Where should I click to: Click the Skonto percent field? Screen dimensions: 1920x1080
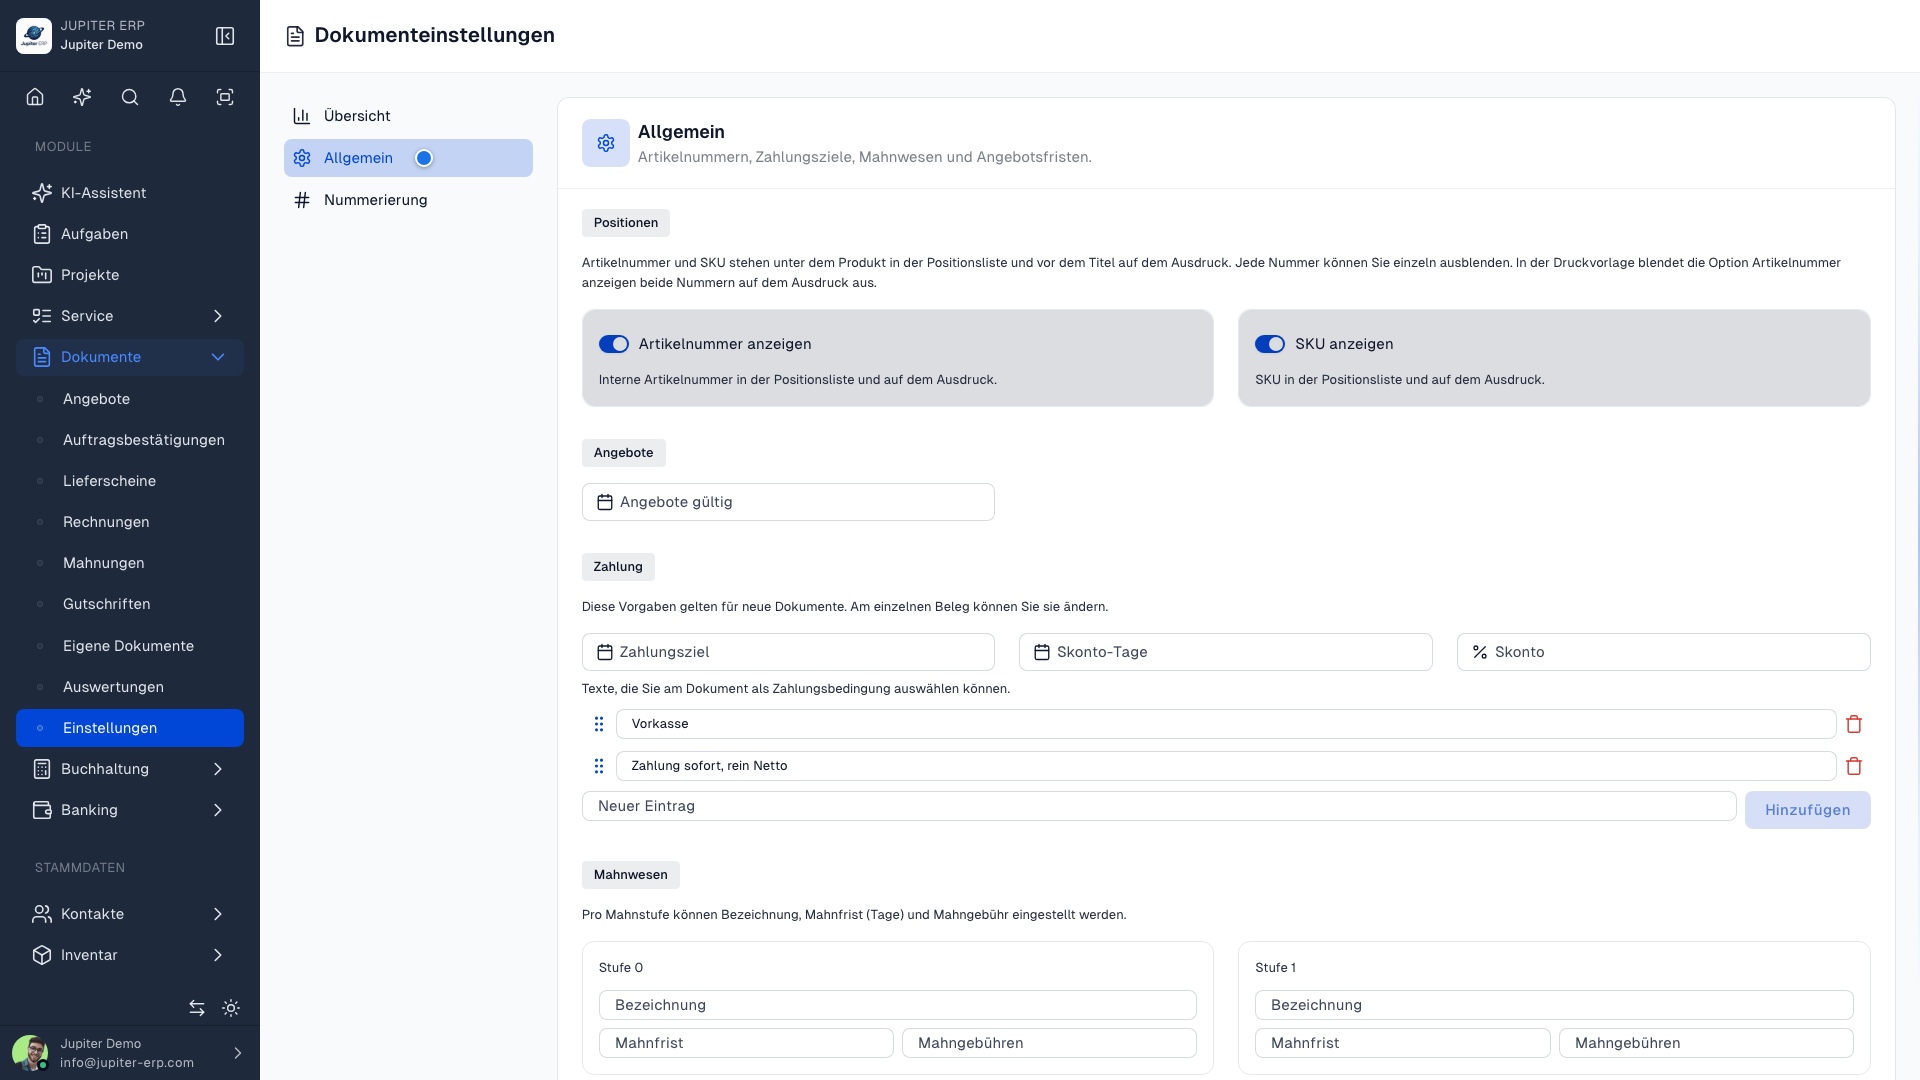pyautogui.click(x=1663, y=652)
